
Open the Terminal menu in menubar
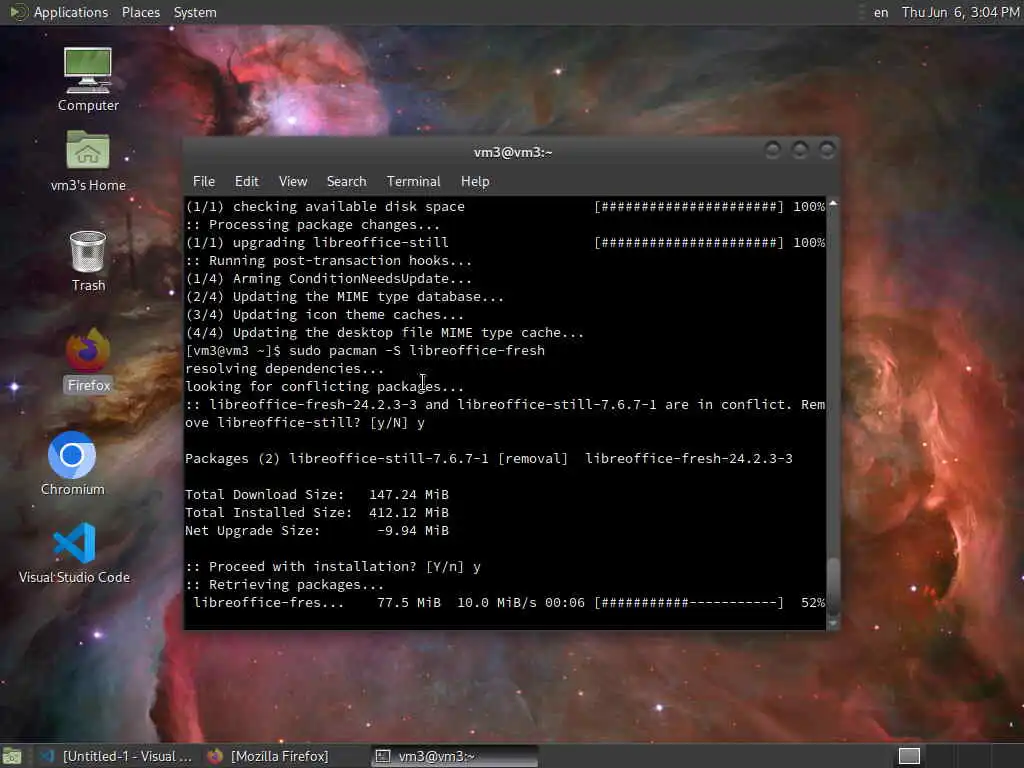click(413, 182)
